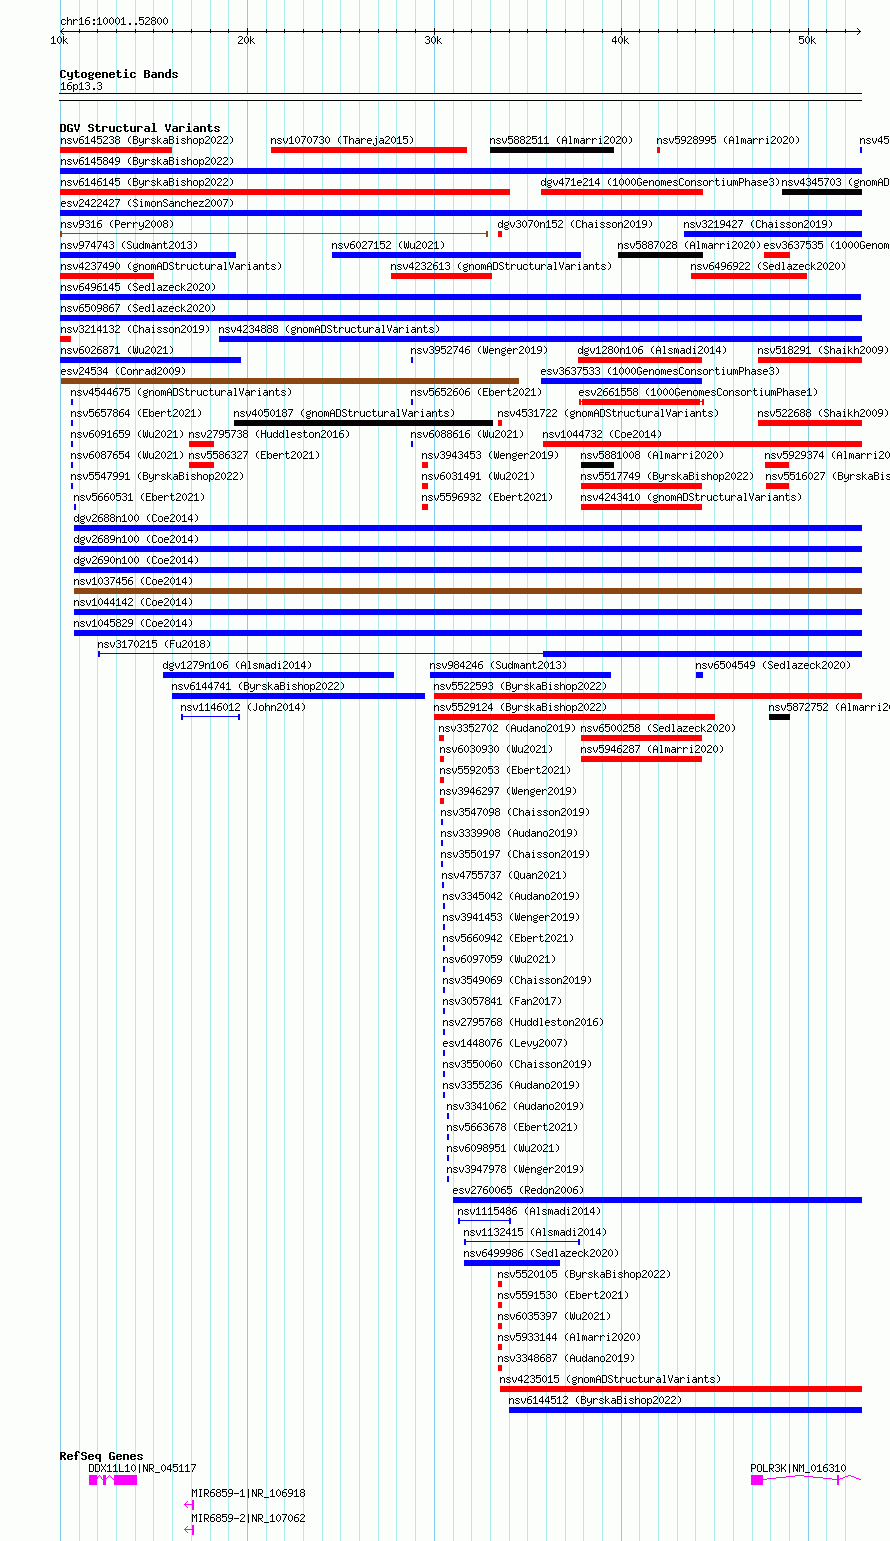The width and height of the screenshot is (890, 1541).
Task: Click the nsv5522593 (ByrskaBishop2022) label
Action: pos(520,687)
